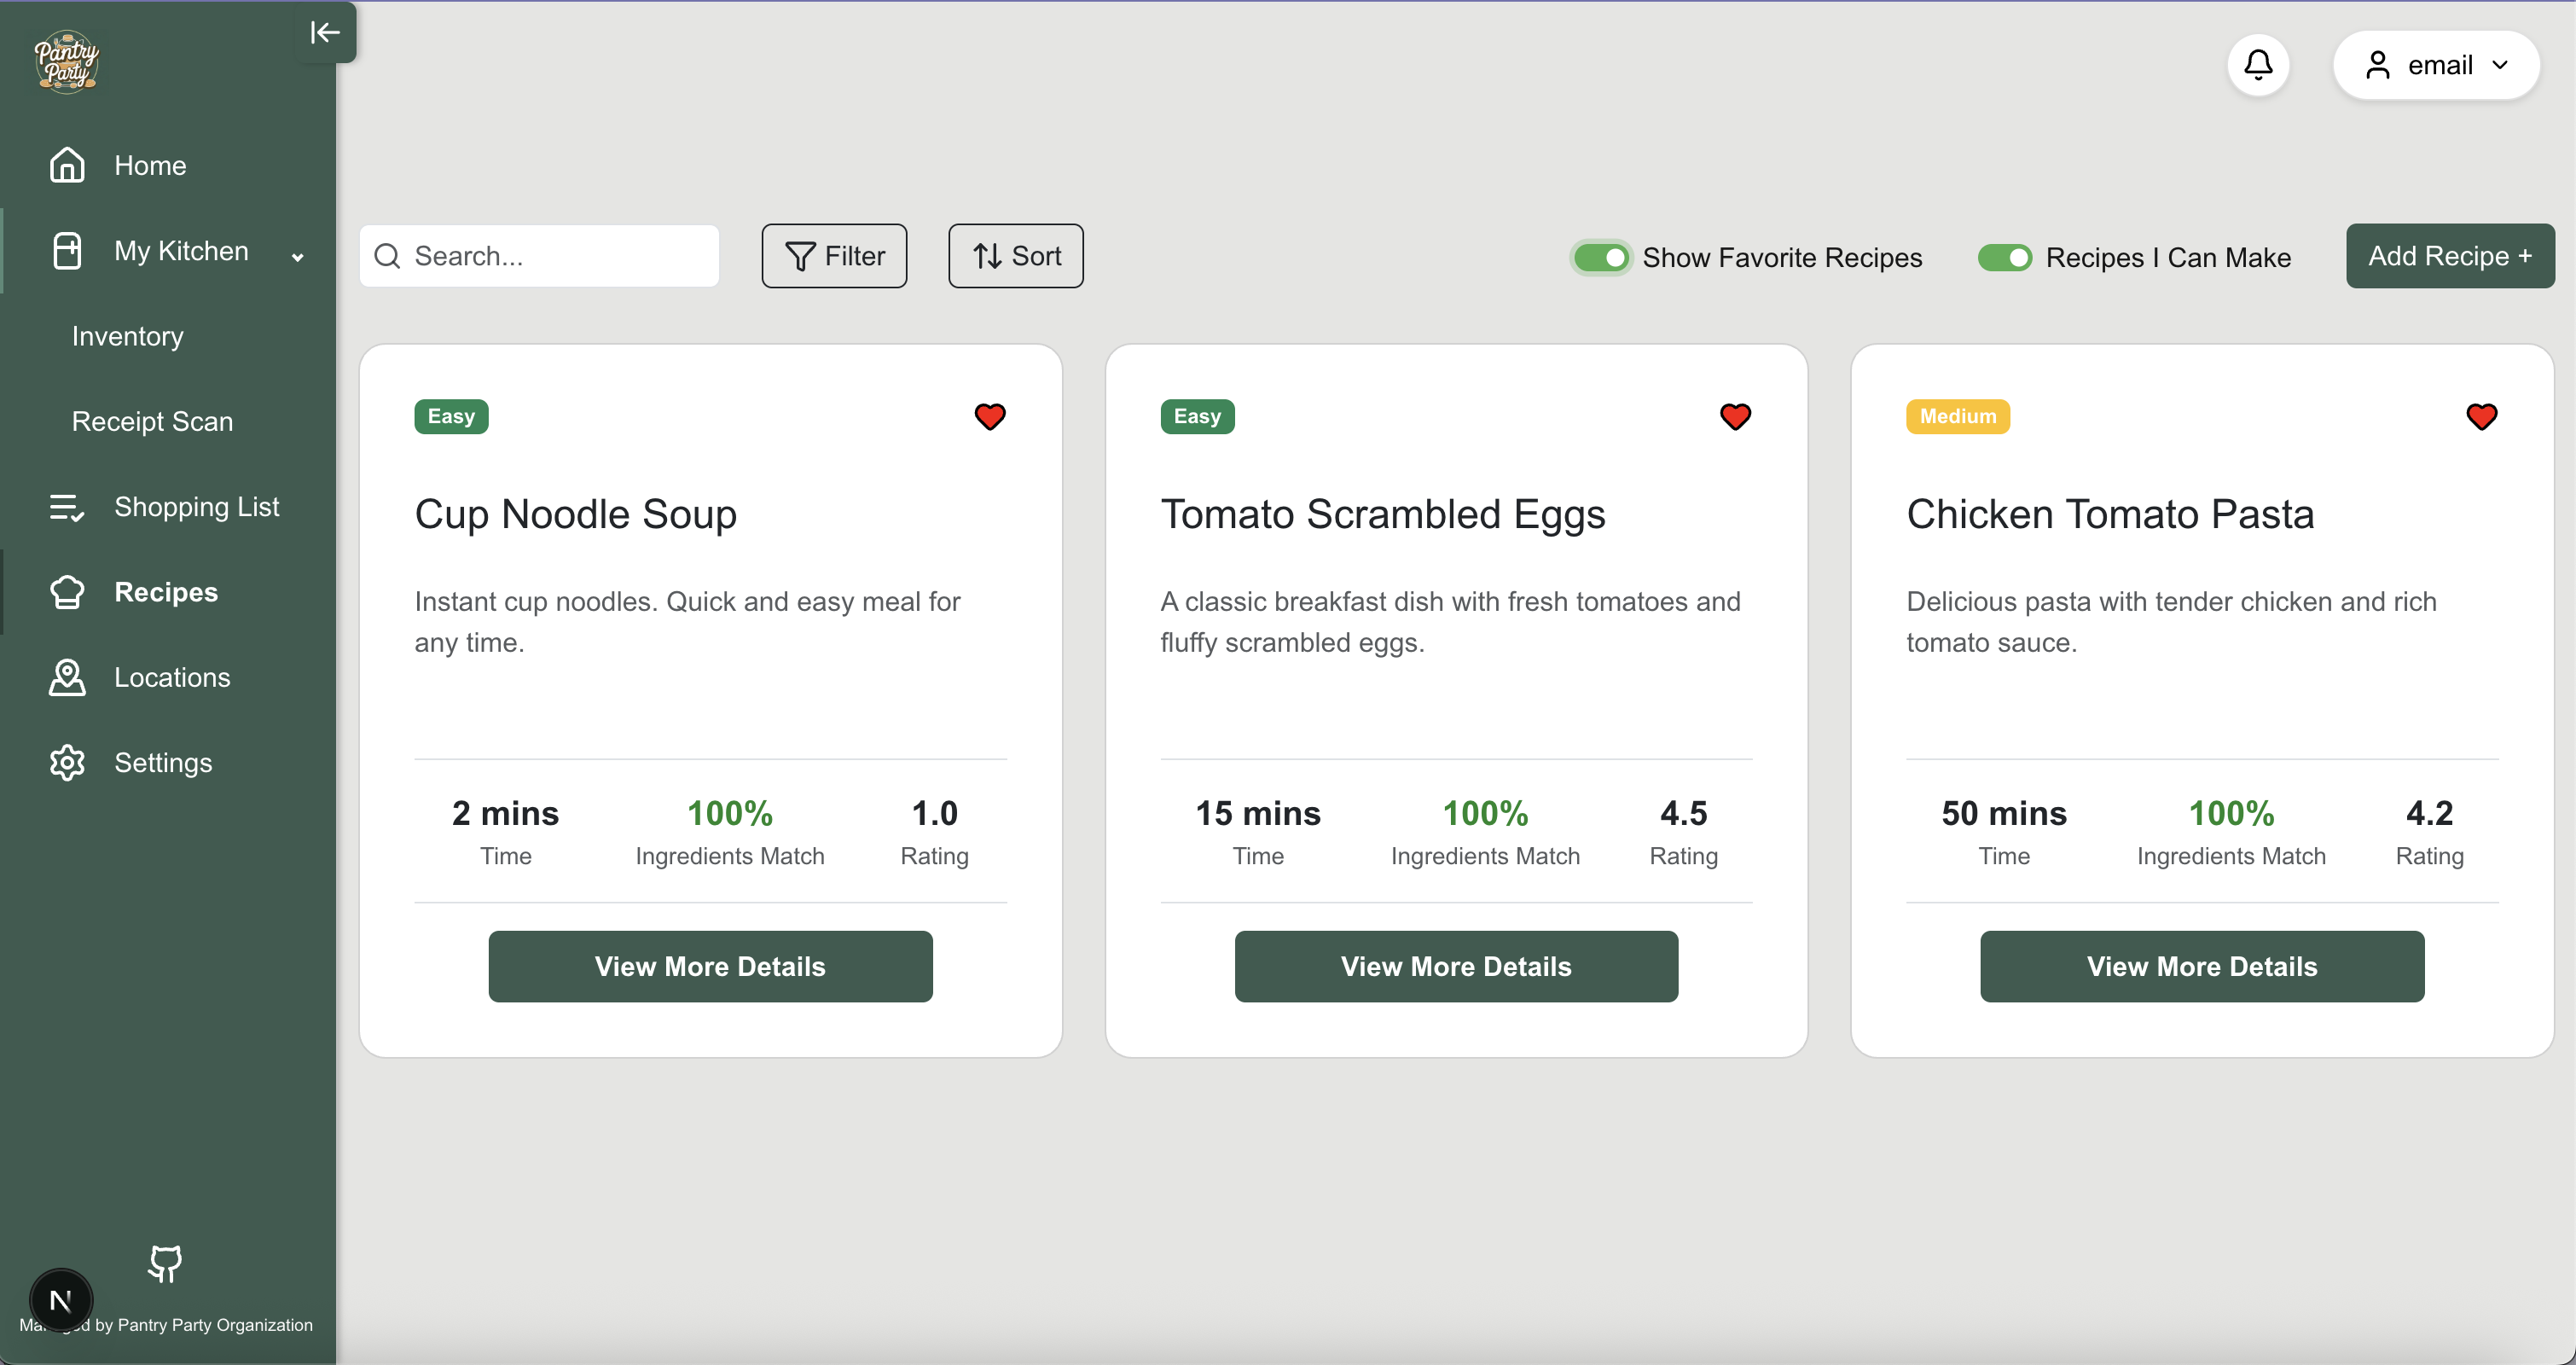View More Details for Chicken Tomato Pasta
Image resolution: width=2576 pixels, height=1365 pixels.
(2202, 966)
